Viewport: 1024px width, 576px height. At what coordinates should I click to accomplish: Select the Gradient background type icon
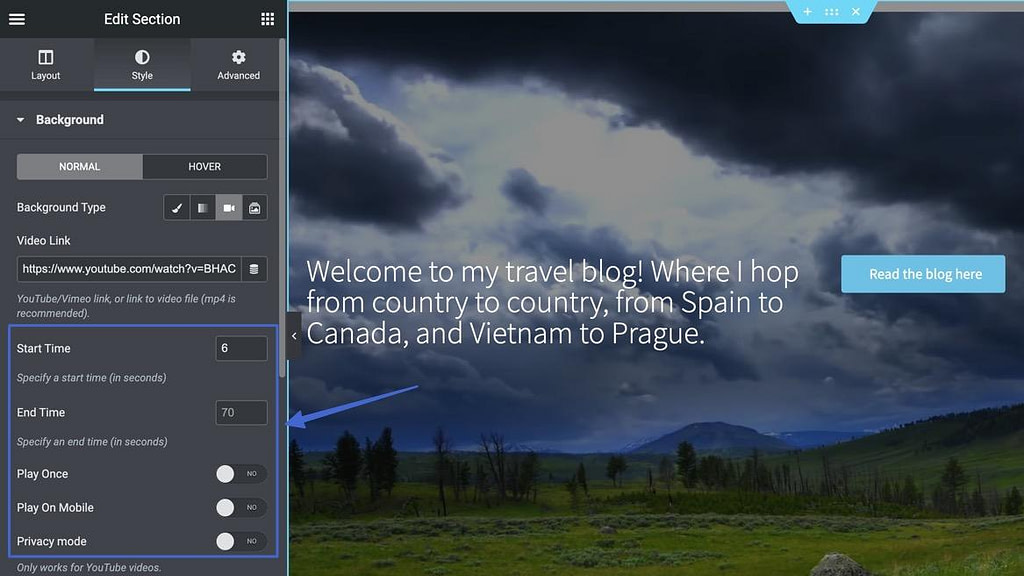pyautogui.click(x=202, y=207)
